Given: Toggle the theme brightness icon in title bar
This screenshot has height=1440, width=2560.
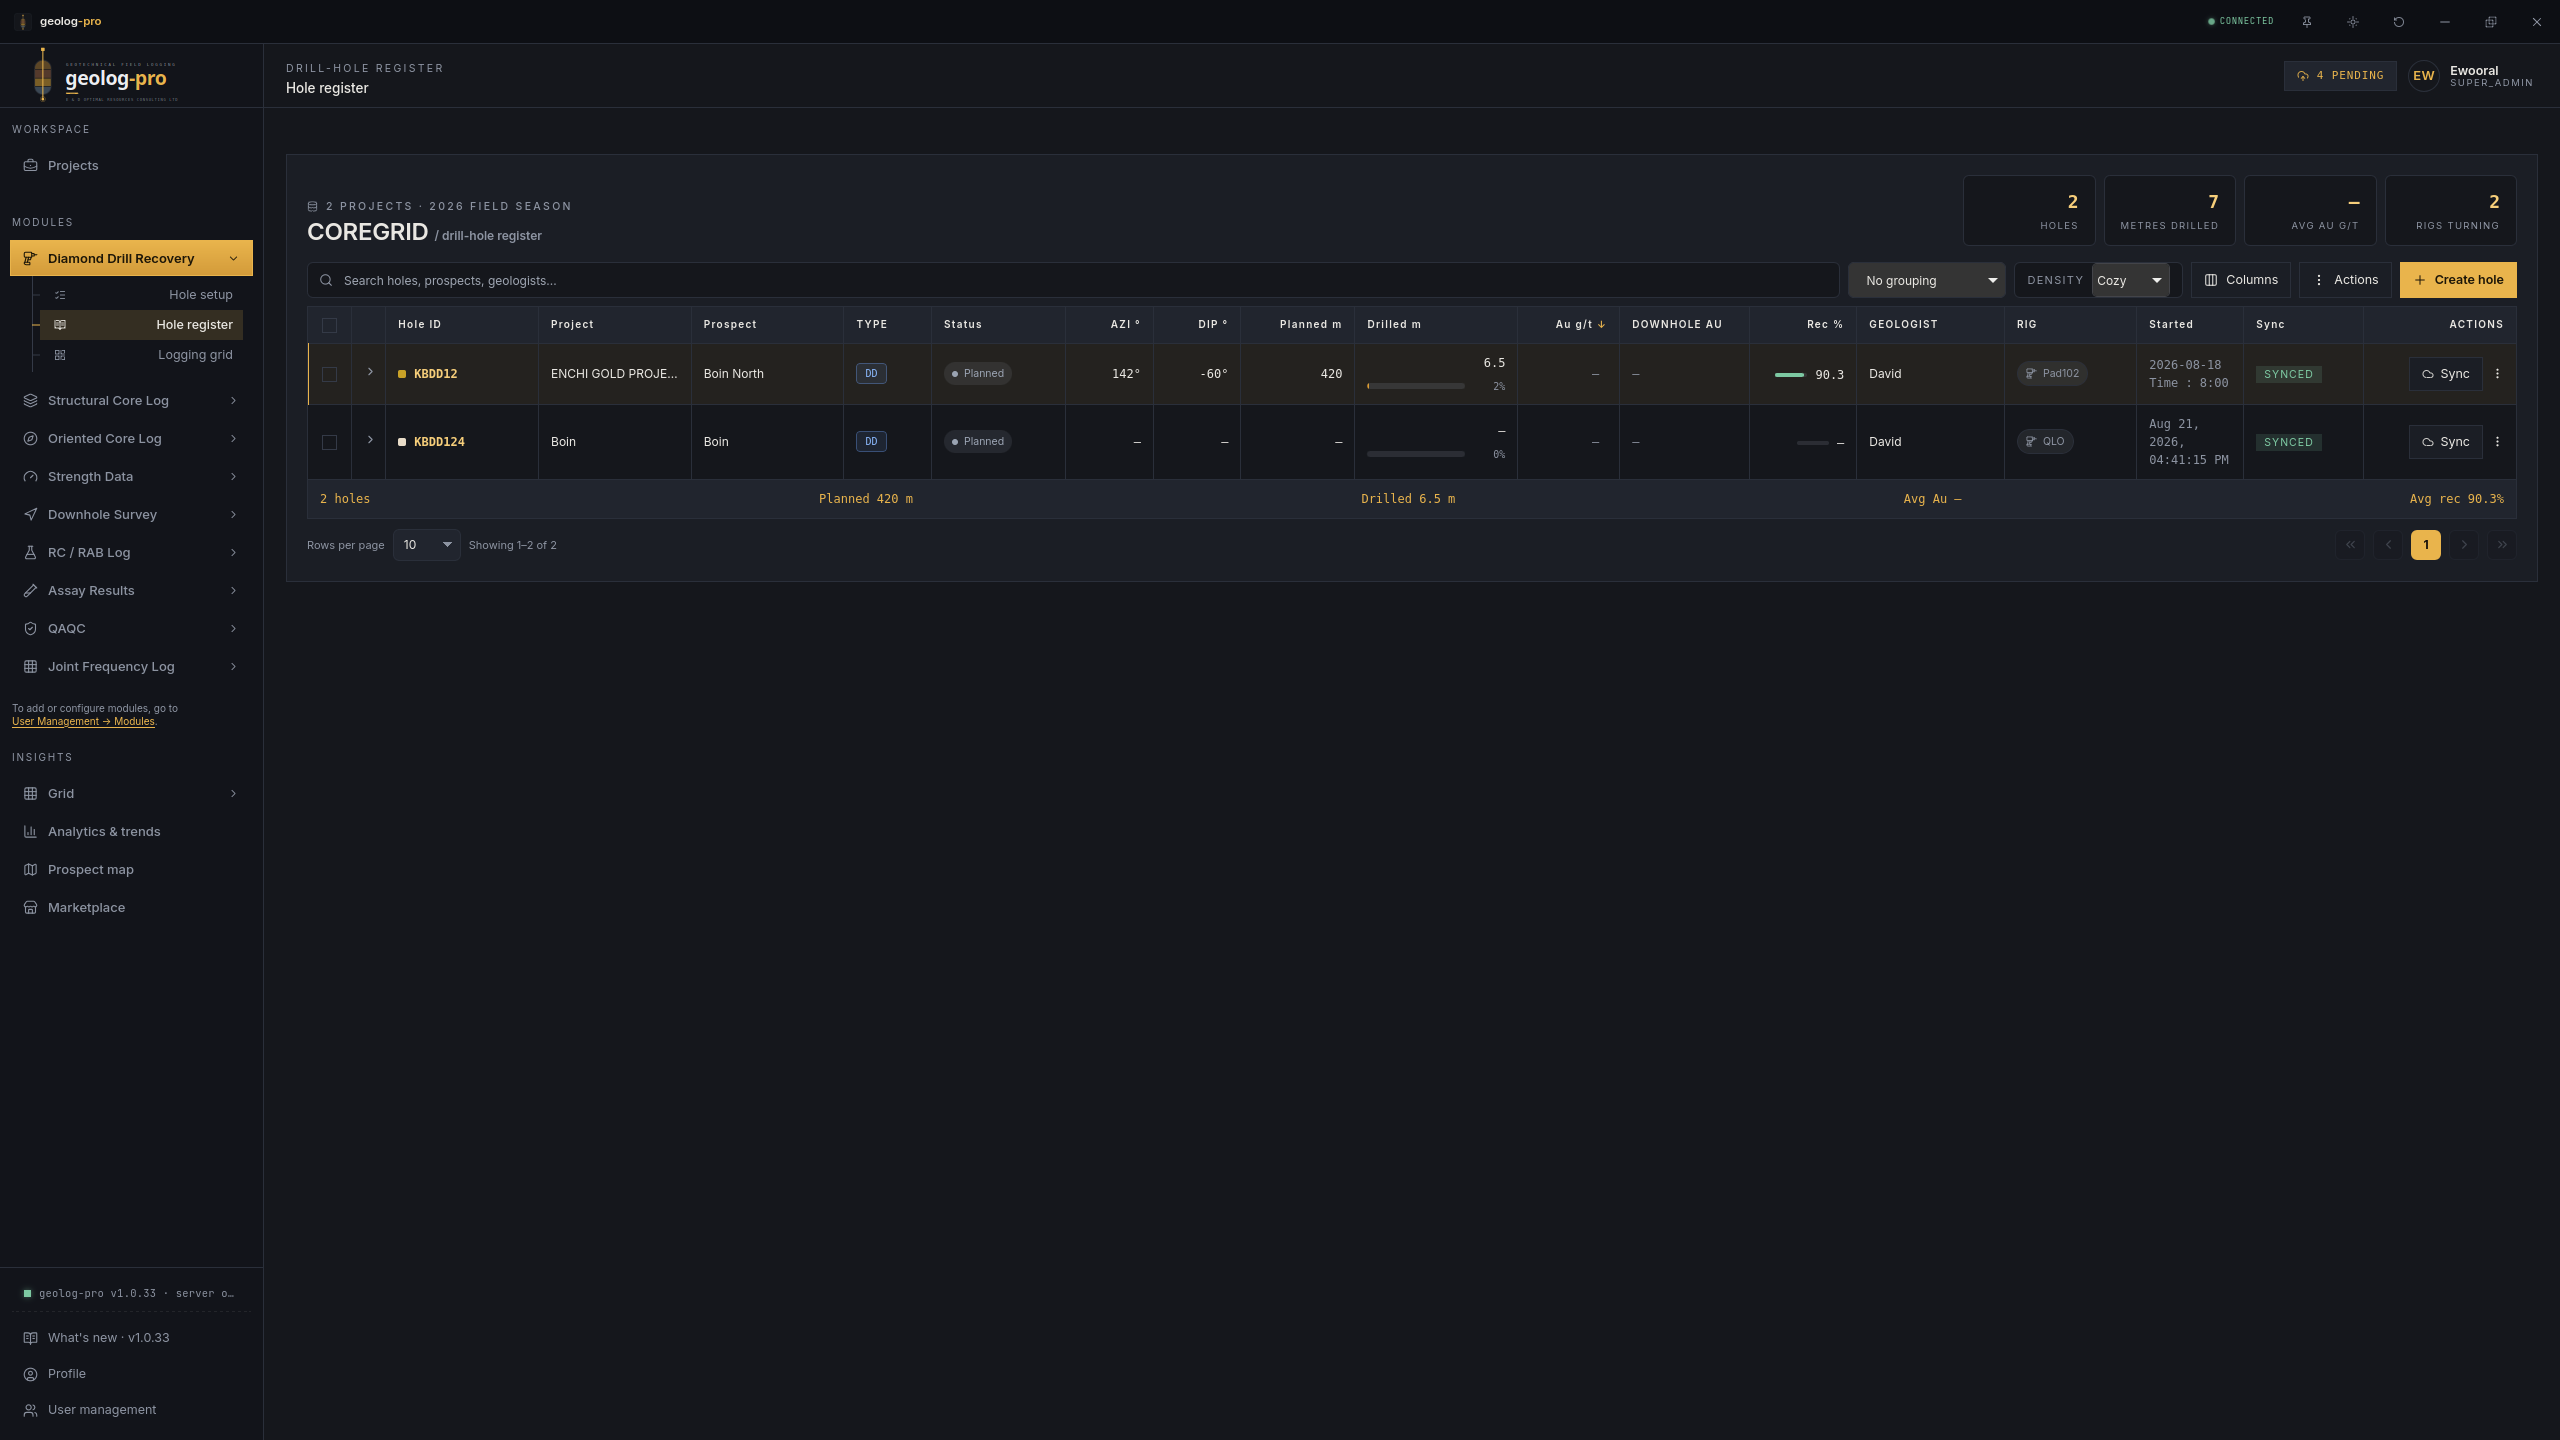Looking at the screenshot, I should [x=2353, y=21].
